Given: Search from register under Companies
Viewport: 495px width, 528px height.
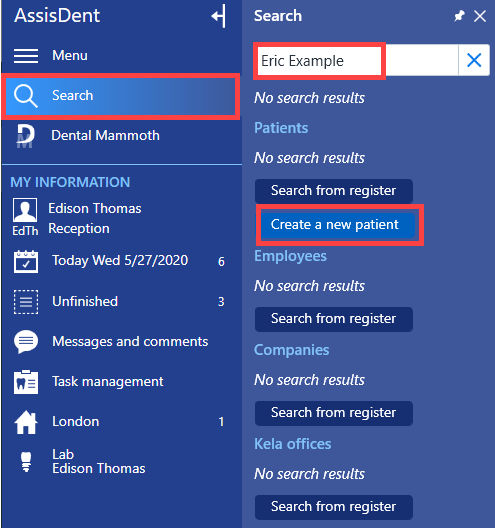Looking at the screenshot, I should [x=334, y=413].
